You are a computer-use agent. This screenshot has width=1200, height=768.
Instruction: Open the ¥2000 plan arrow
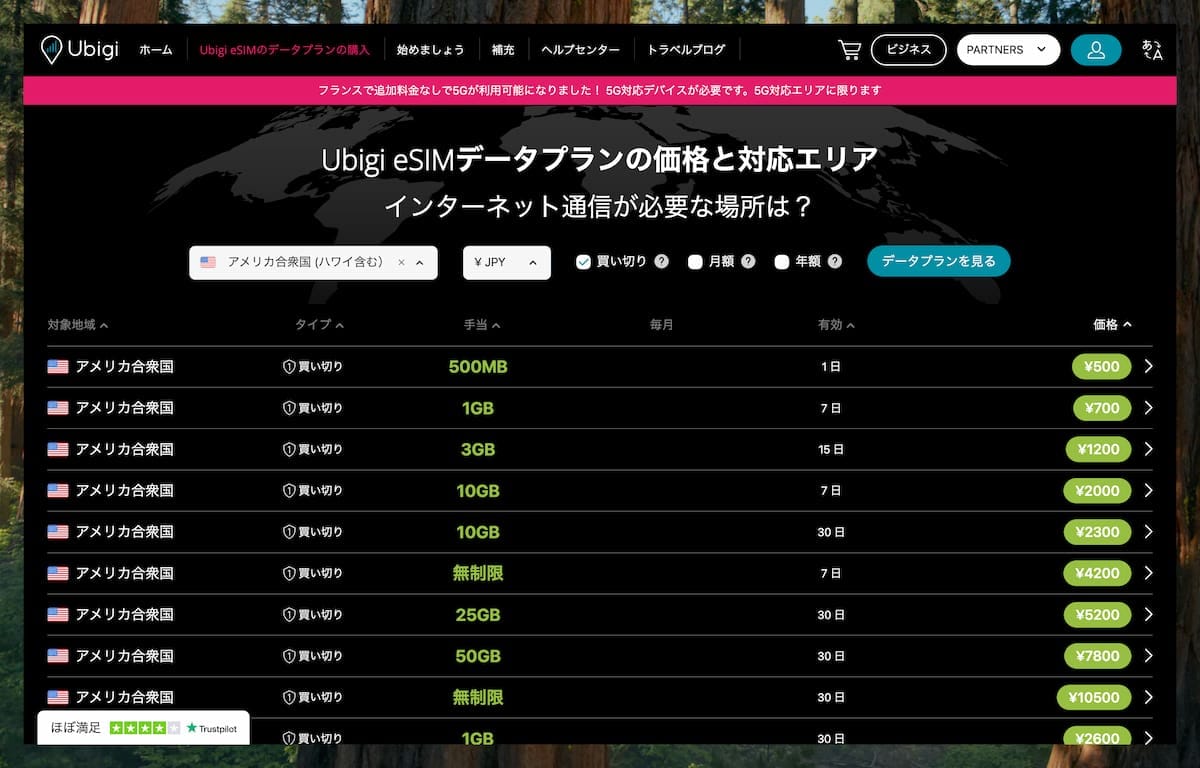pyautogui.click(x=1148, y=491)
